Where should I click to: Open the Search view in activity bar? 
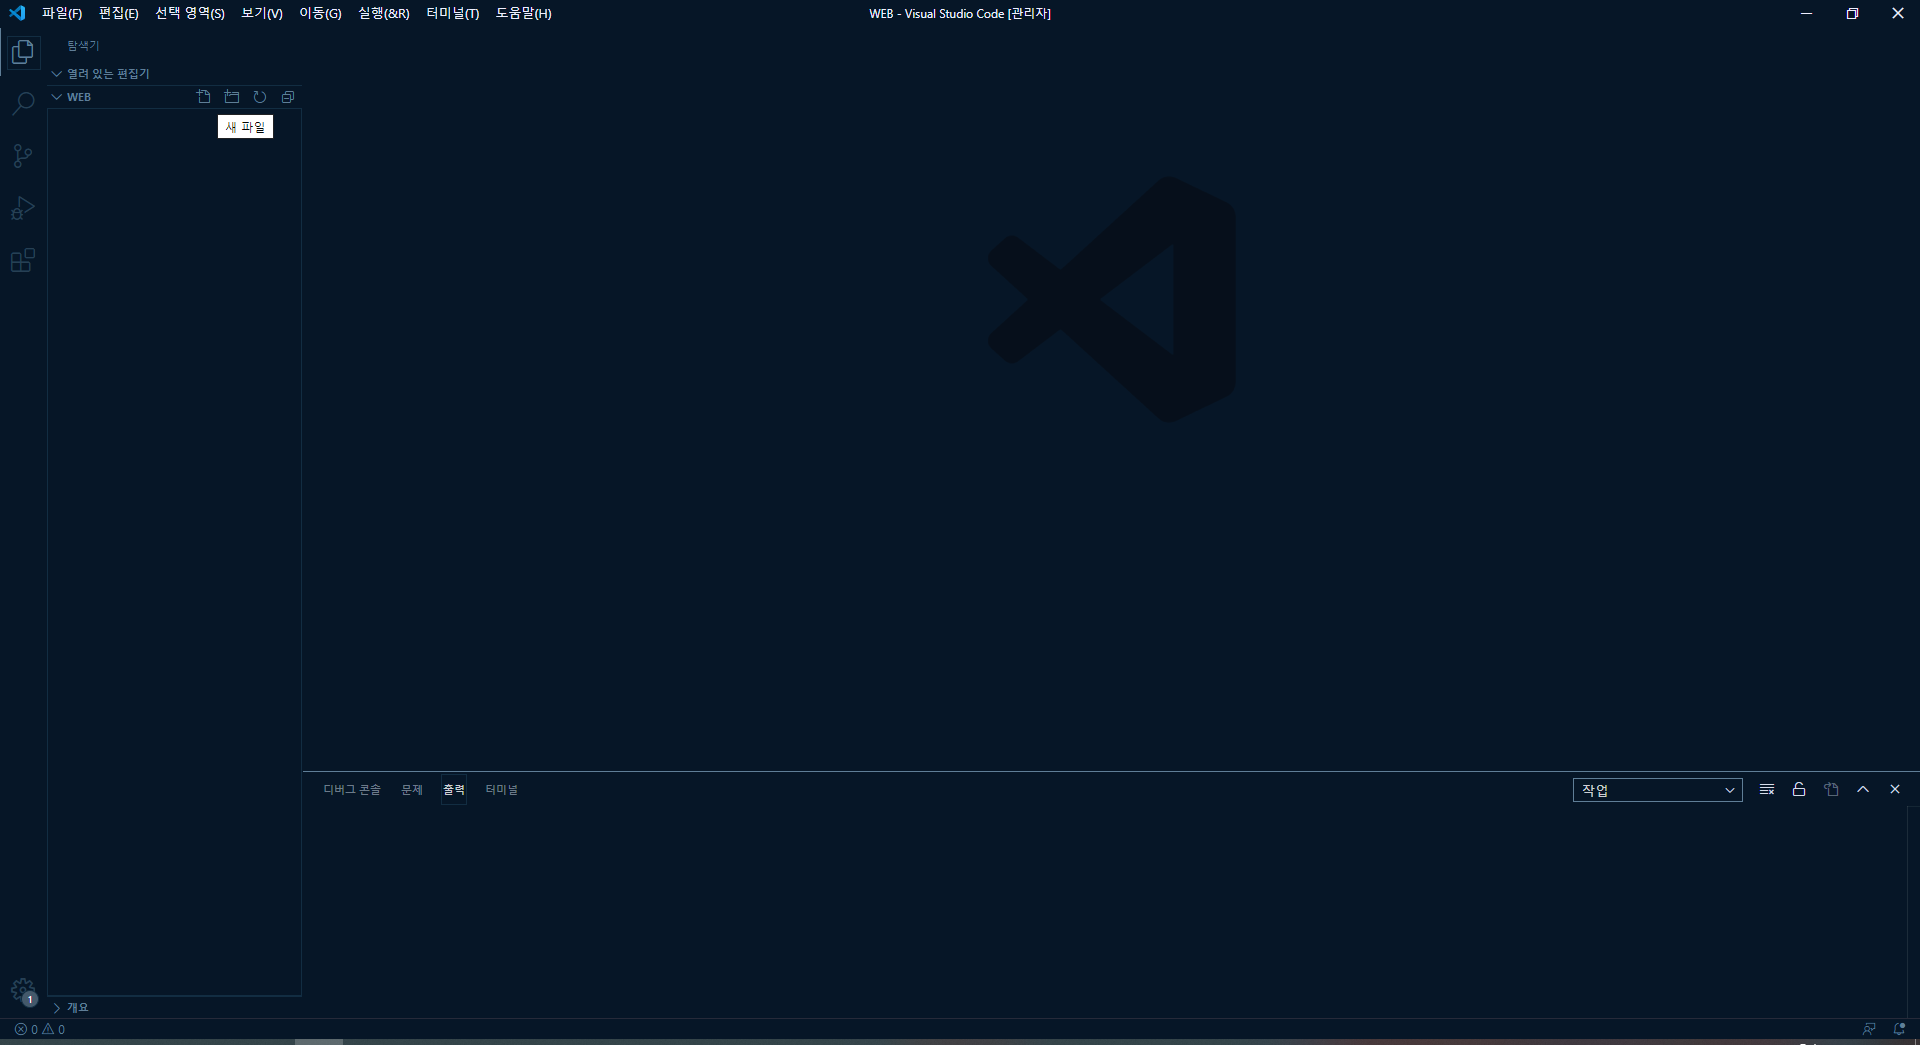[23, 104]
